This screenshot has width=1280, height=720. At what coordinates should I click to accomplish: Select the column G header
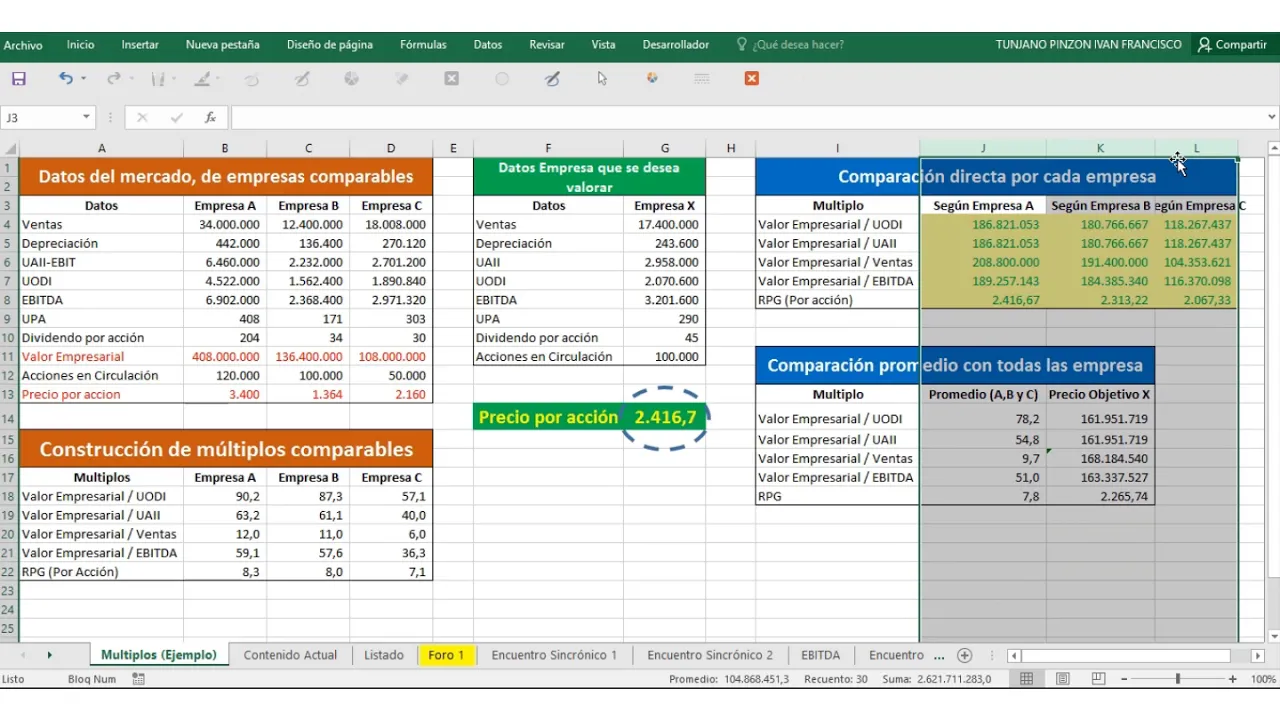tap(665, 148)
